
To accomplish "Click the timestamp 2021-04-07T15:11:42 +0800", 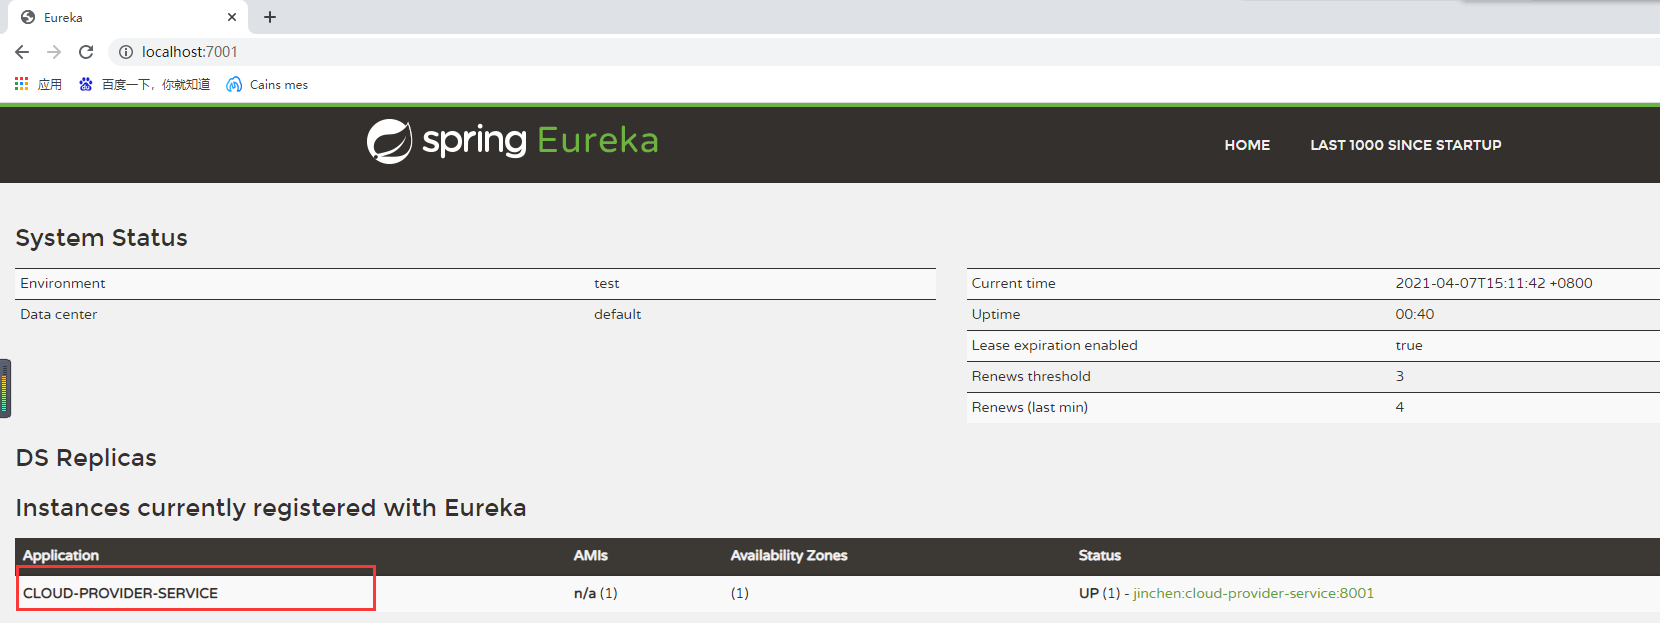I will (x=1494, y=283).
